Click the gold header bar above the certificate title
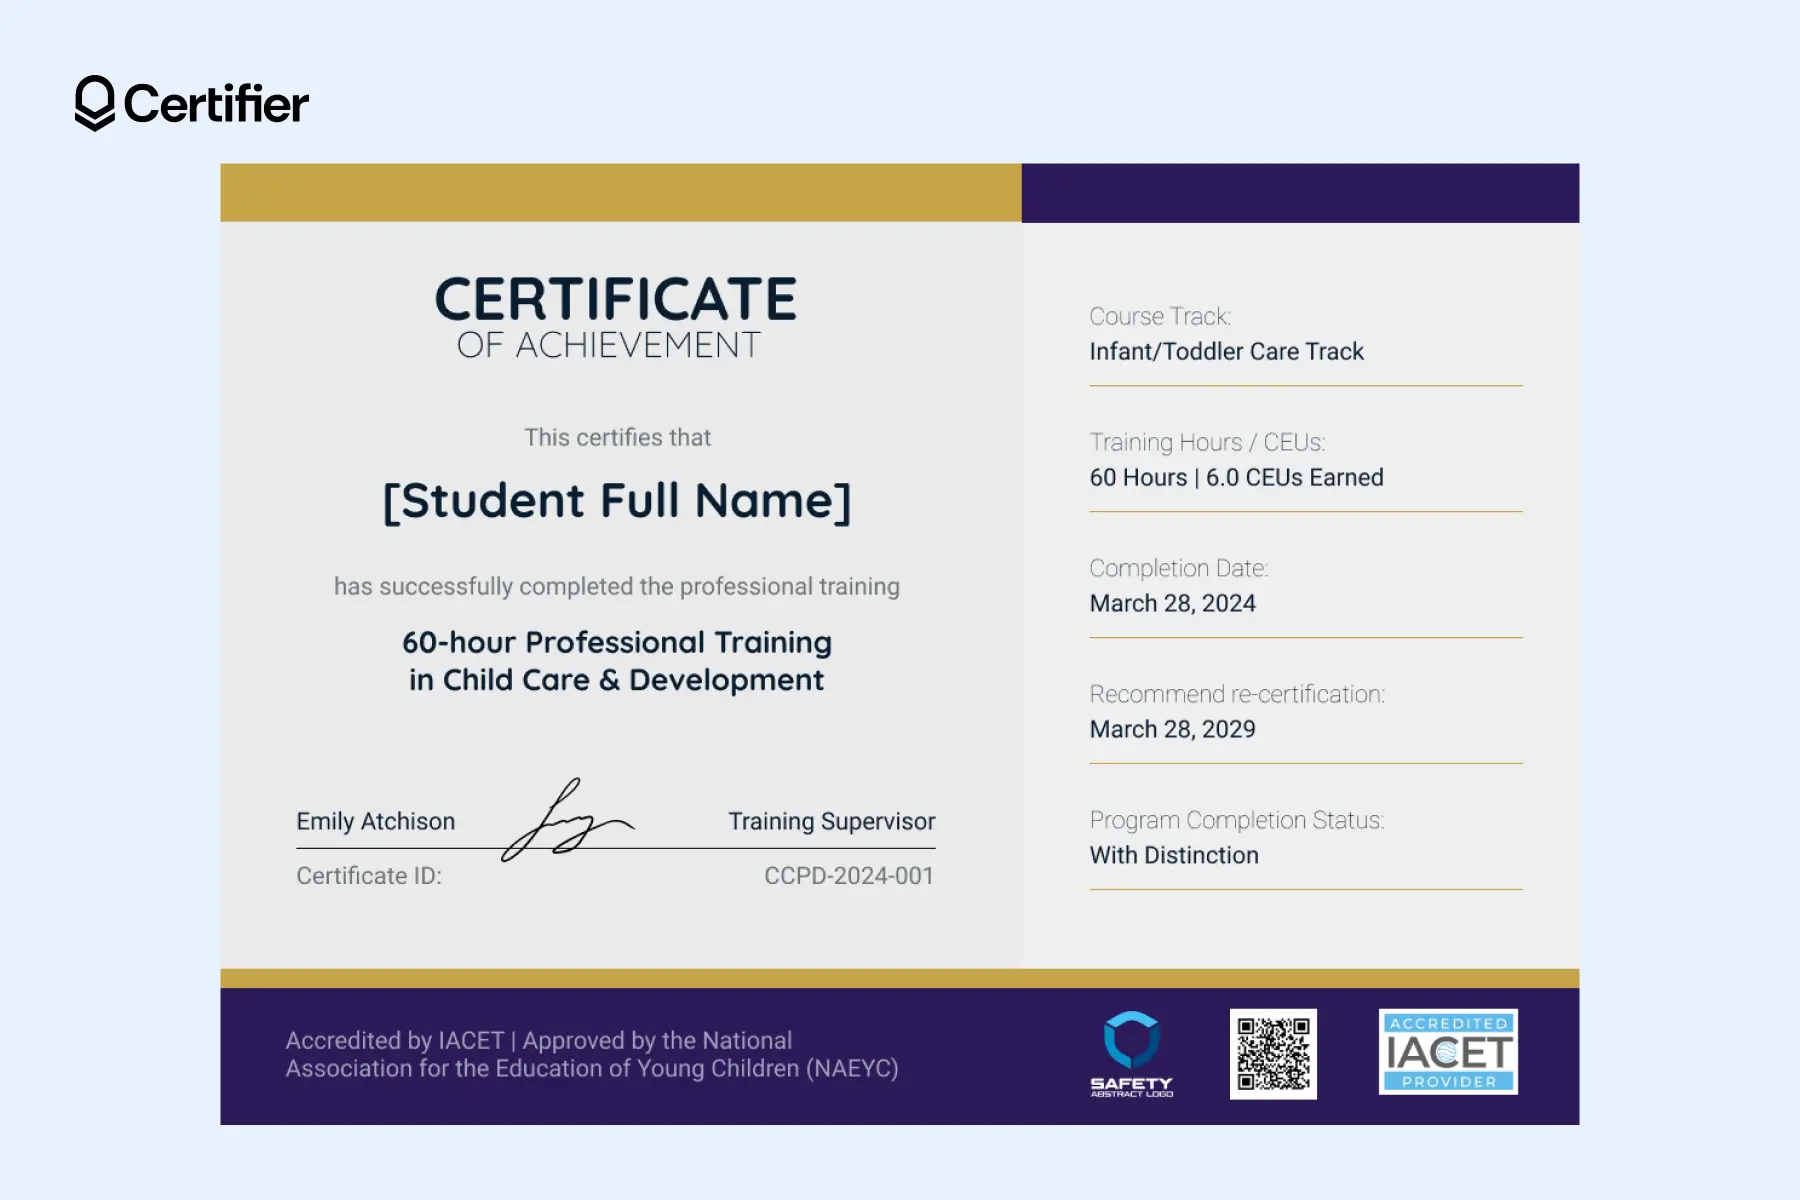Screen dimensions: 1800x1200 click(617, 190)
